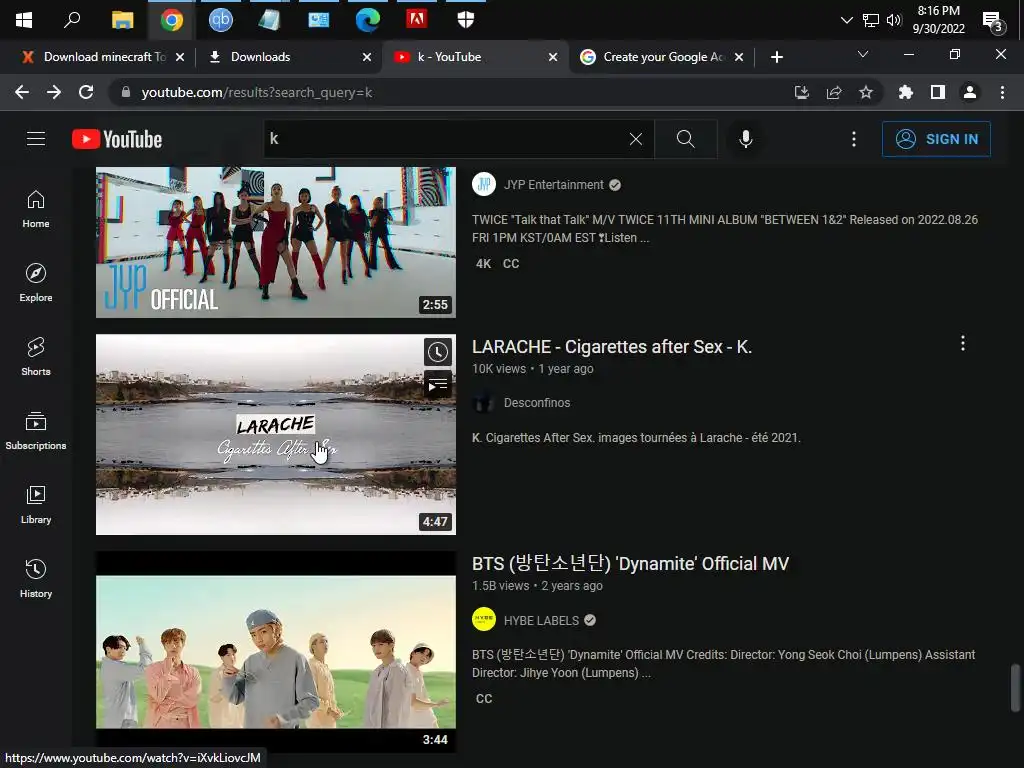Open the tab search dropdown arrow
The width and height of the screenshot is (1024, 768).
point(863,55)
